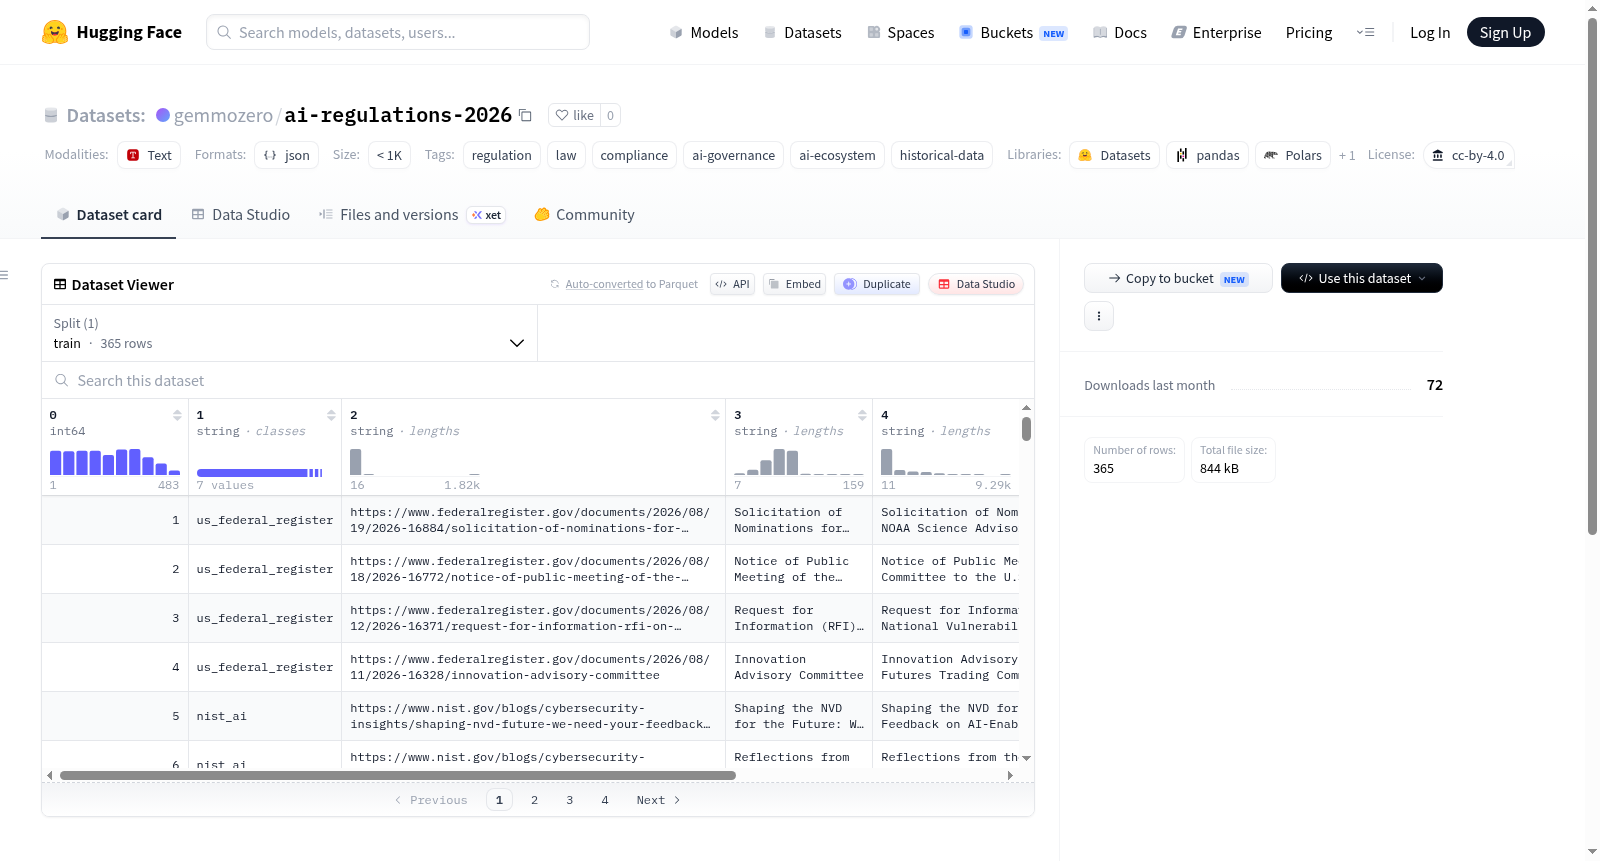The width and height of the screenshot is (1600, 861).
Task: Click the table vertical scrollbar thumb
Action: pos(1026,429)
